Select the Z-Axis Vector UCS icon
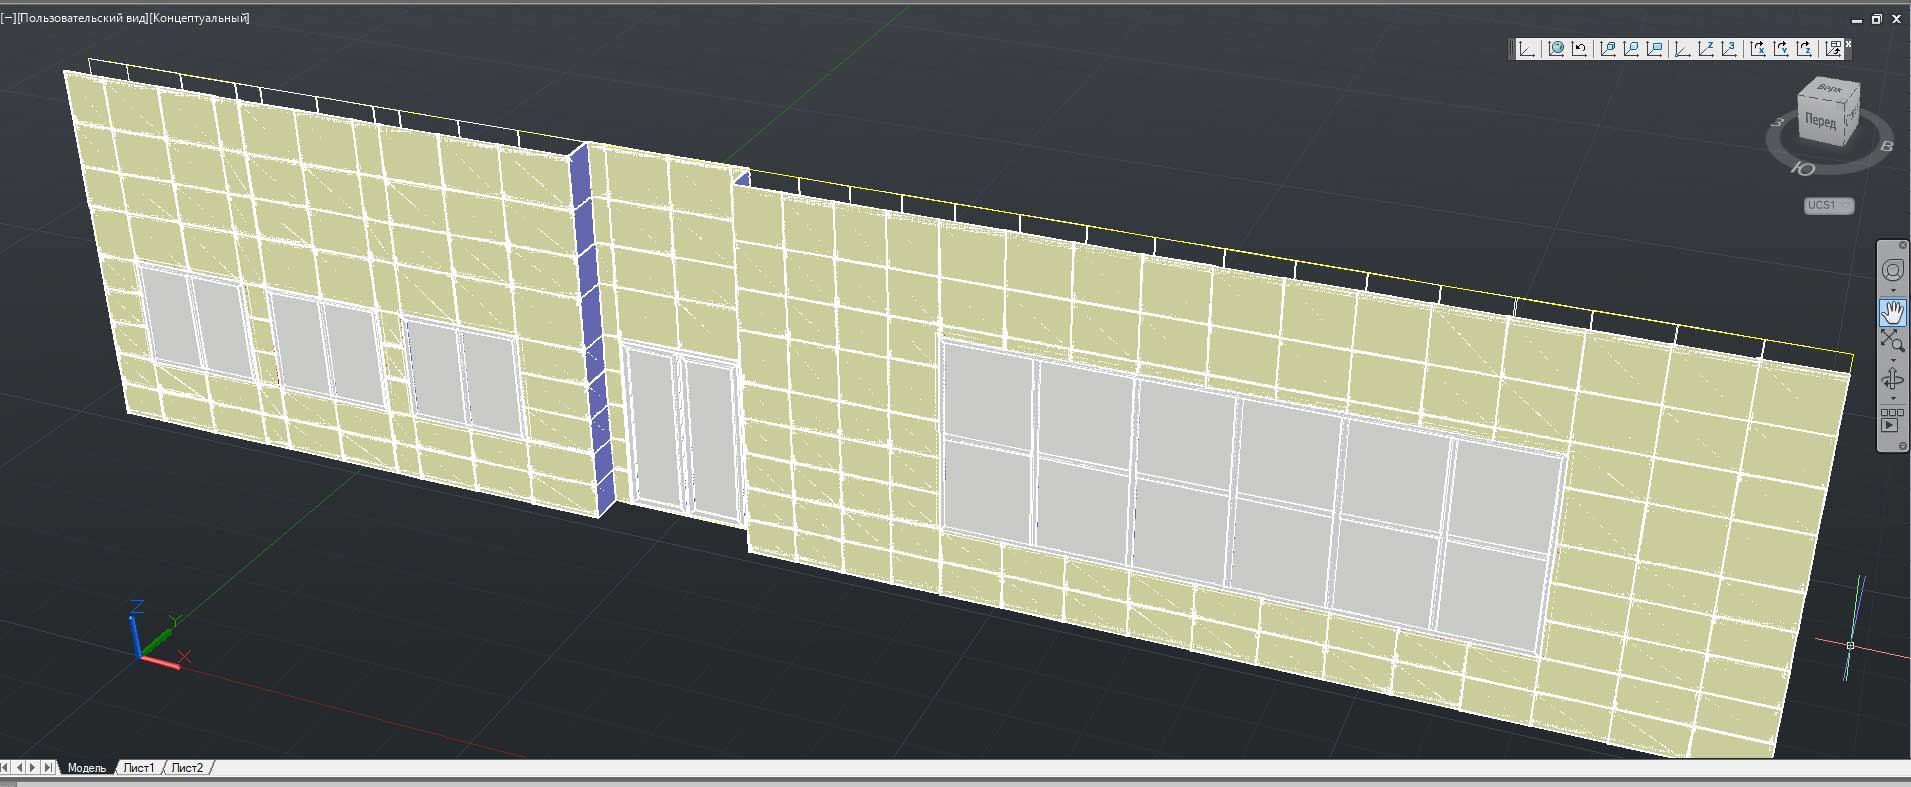This screenshot has height=787, width=1911. 1705,49
